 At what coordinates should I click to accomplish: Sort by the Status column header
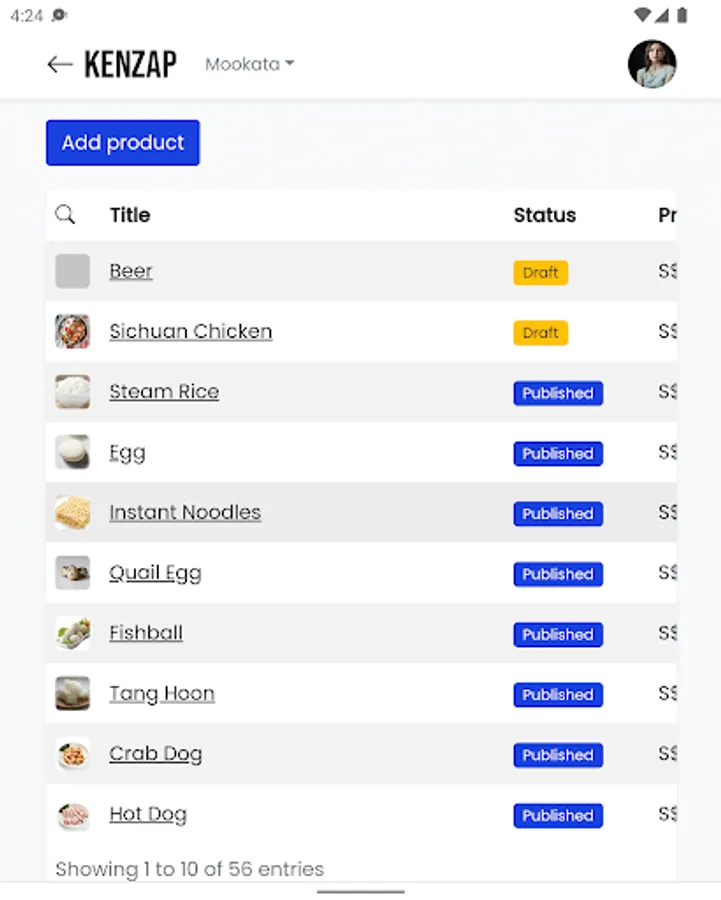pos(544,215)
